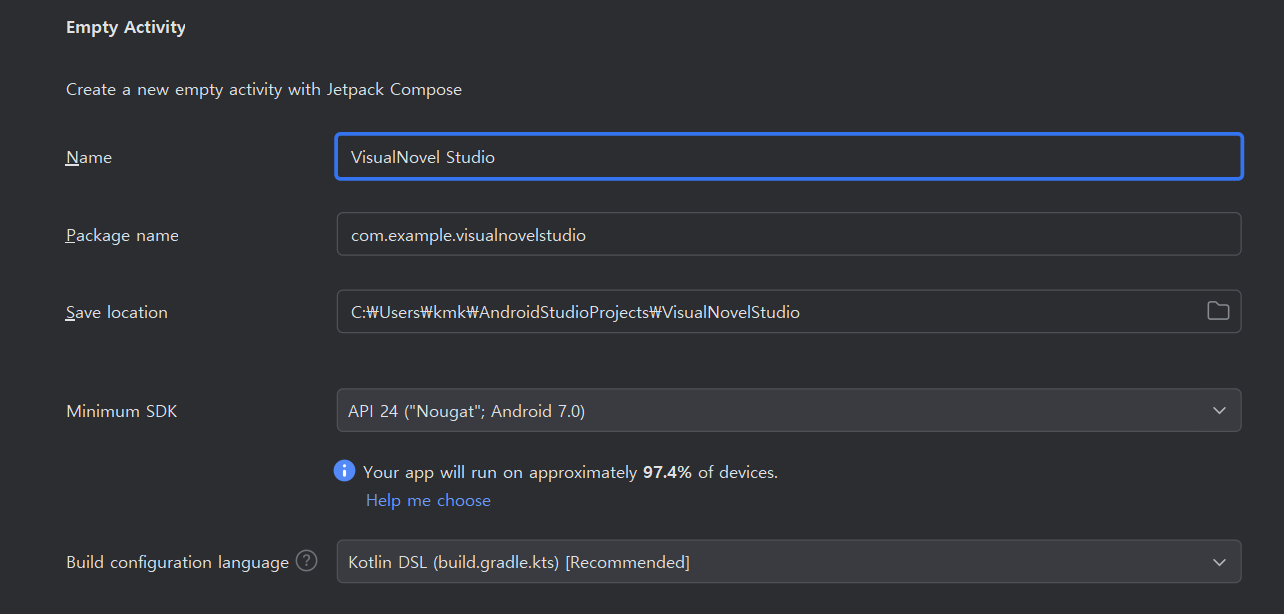Expand the Minimum SDK dropdown arrow
1284x614 pixels.
[1219, 411]
